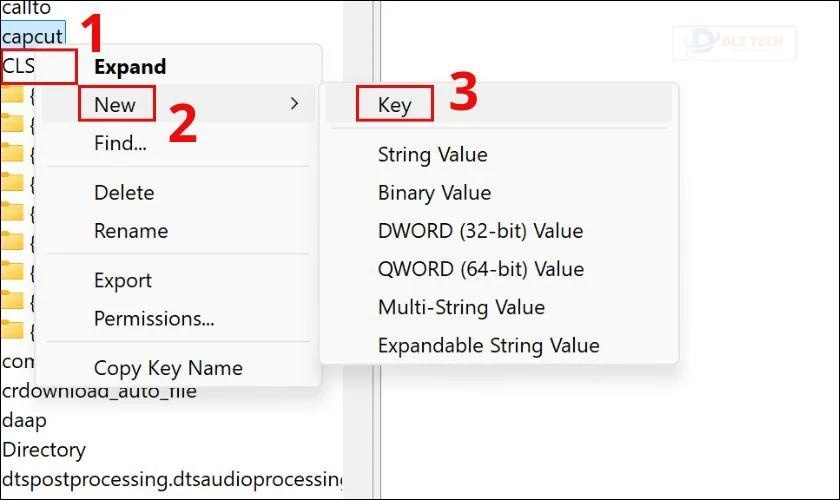Create a QWORD (64-bit) Value

481,269
